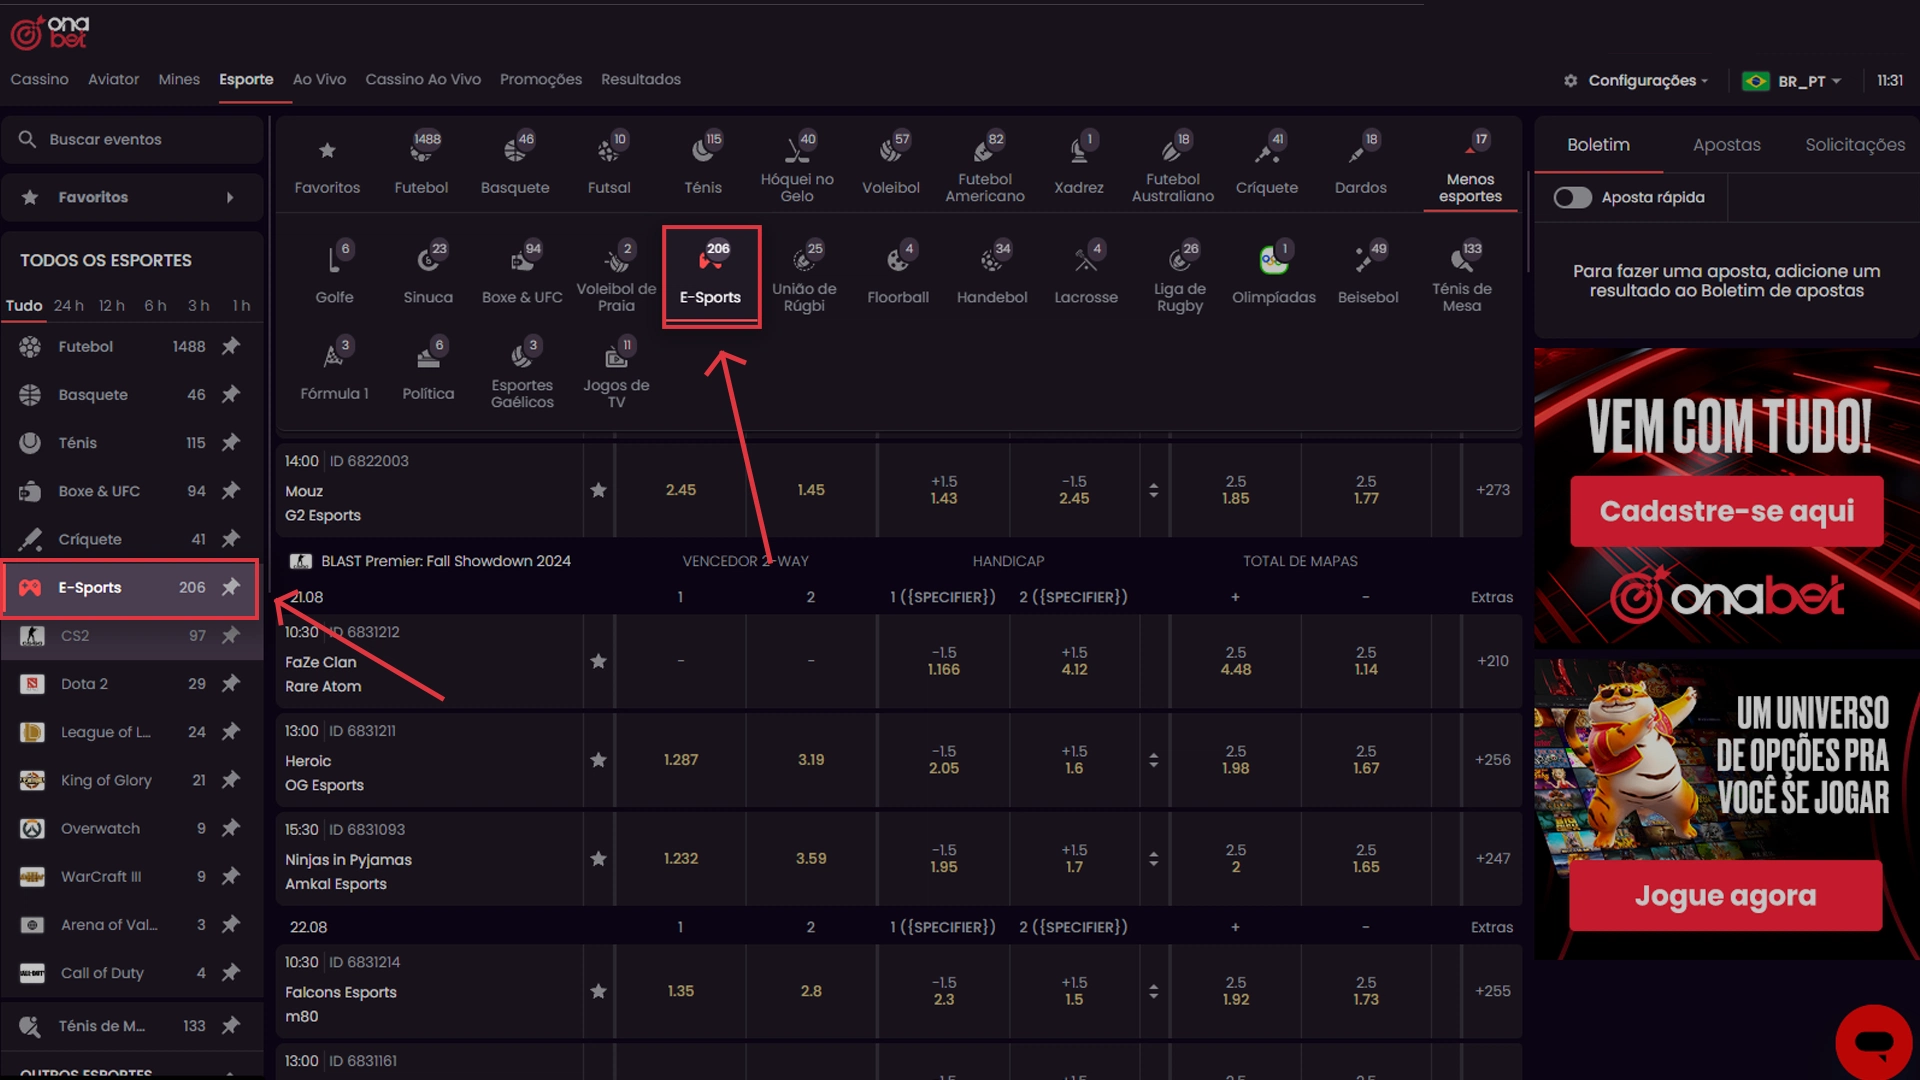Go to Cassino in top menu
The width and height of the screenshot is (1920, 1080).
click(40, 79)
